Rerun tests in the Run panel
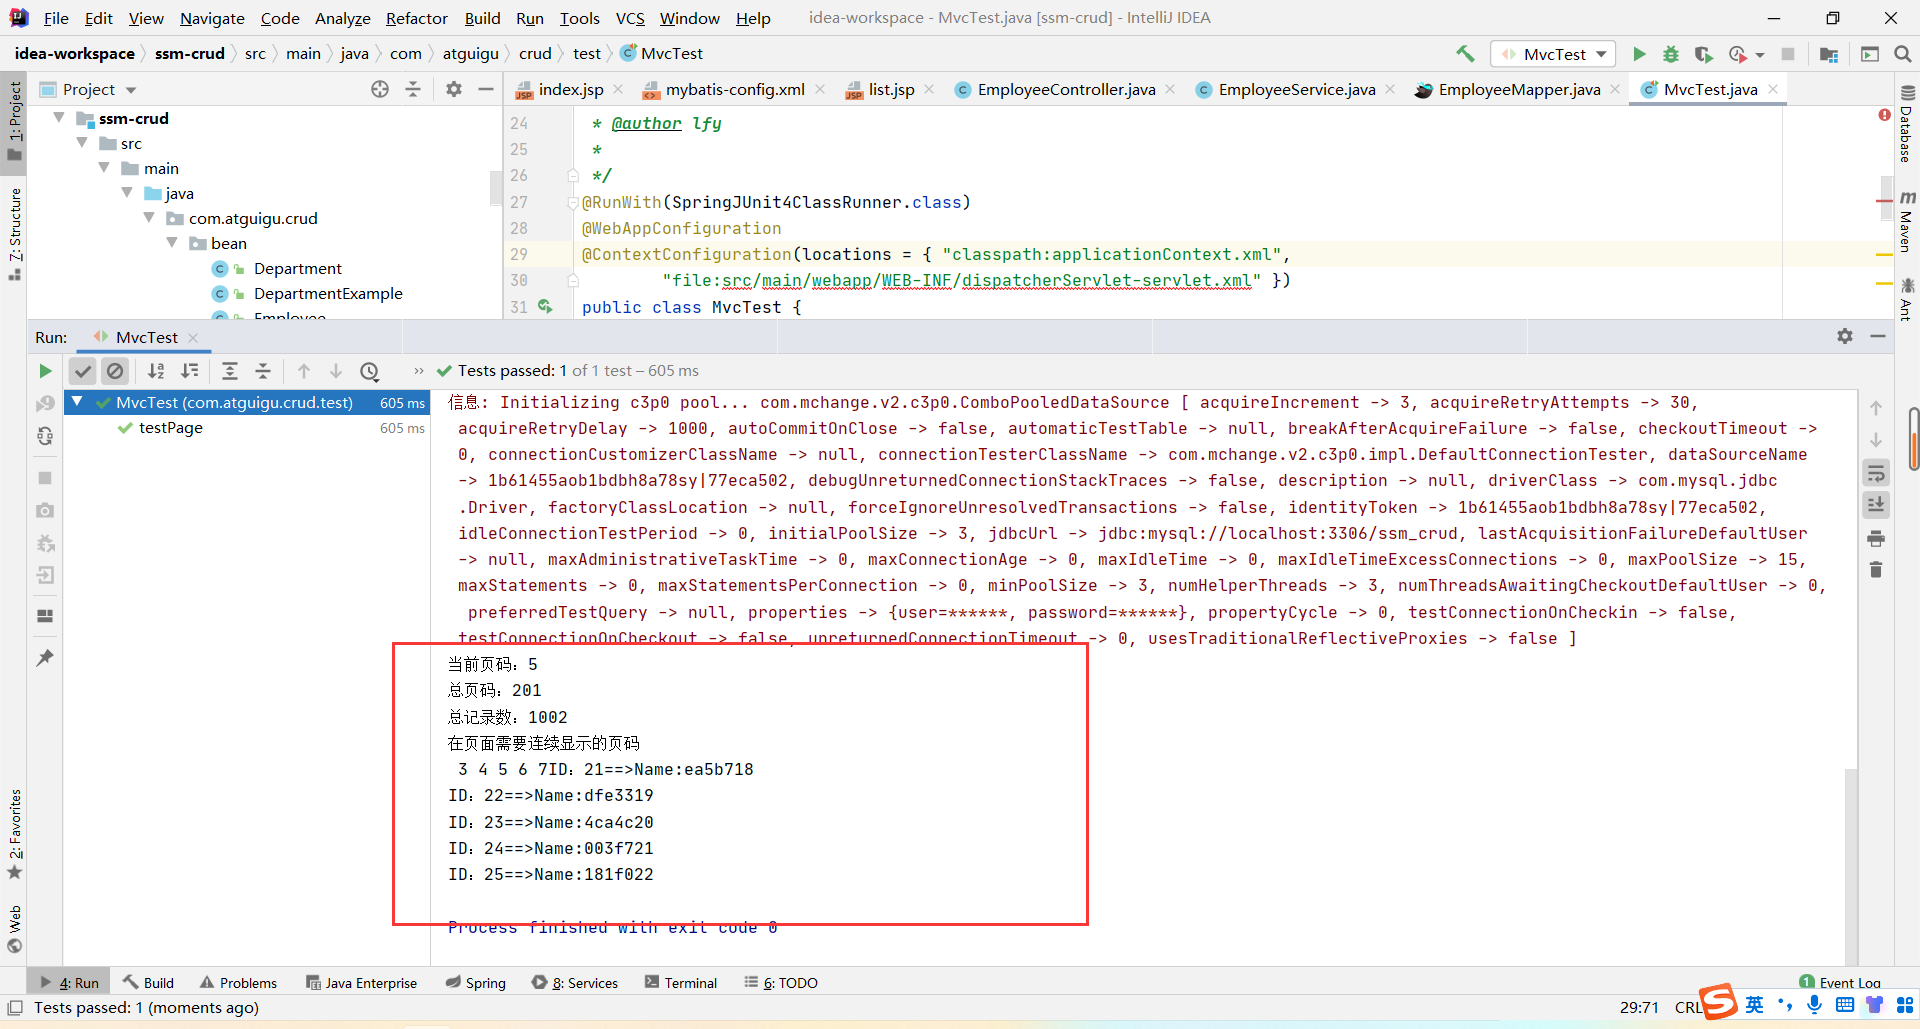1920x1029 pixels. [x=45, y=371]
